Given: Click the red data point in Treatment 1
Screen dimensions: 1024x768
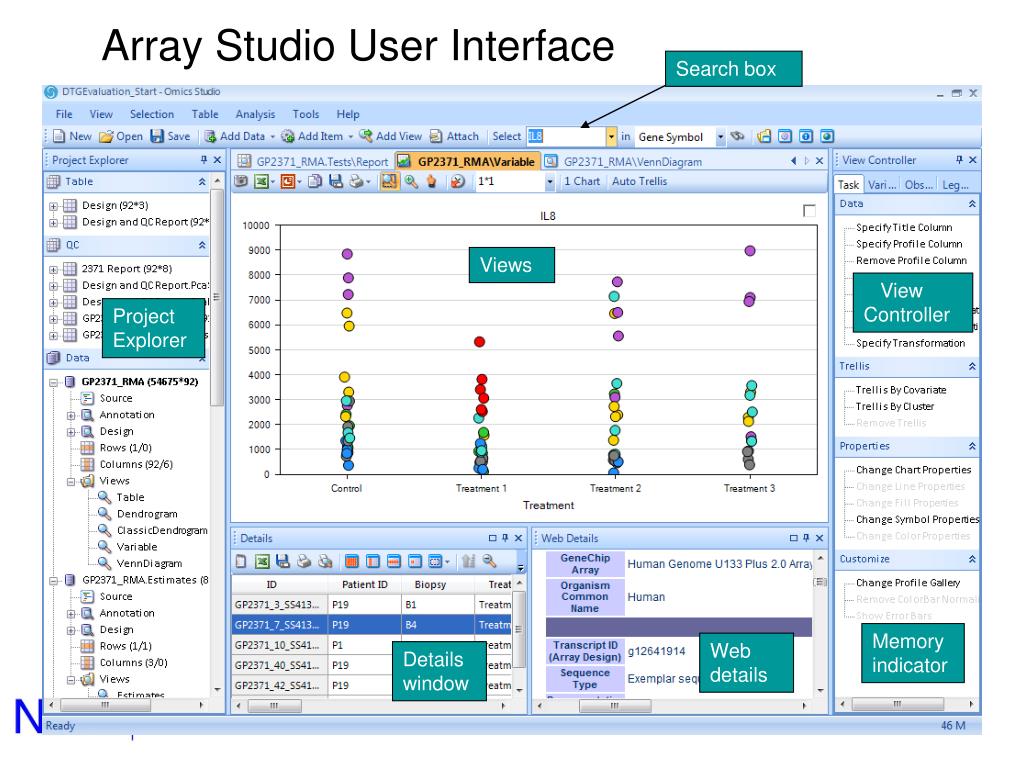Looking at the screenshot, I should tap(479, 342).
